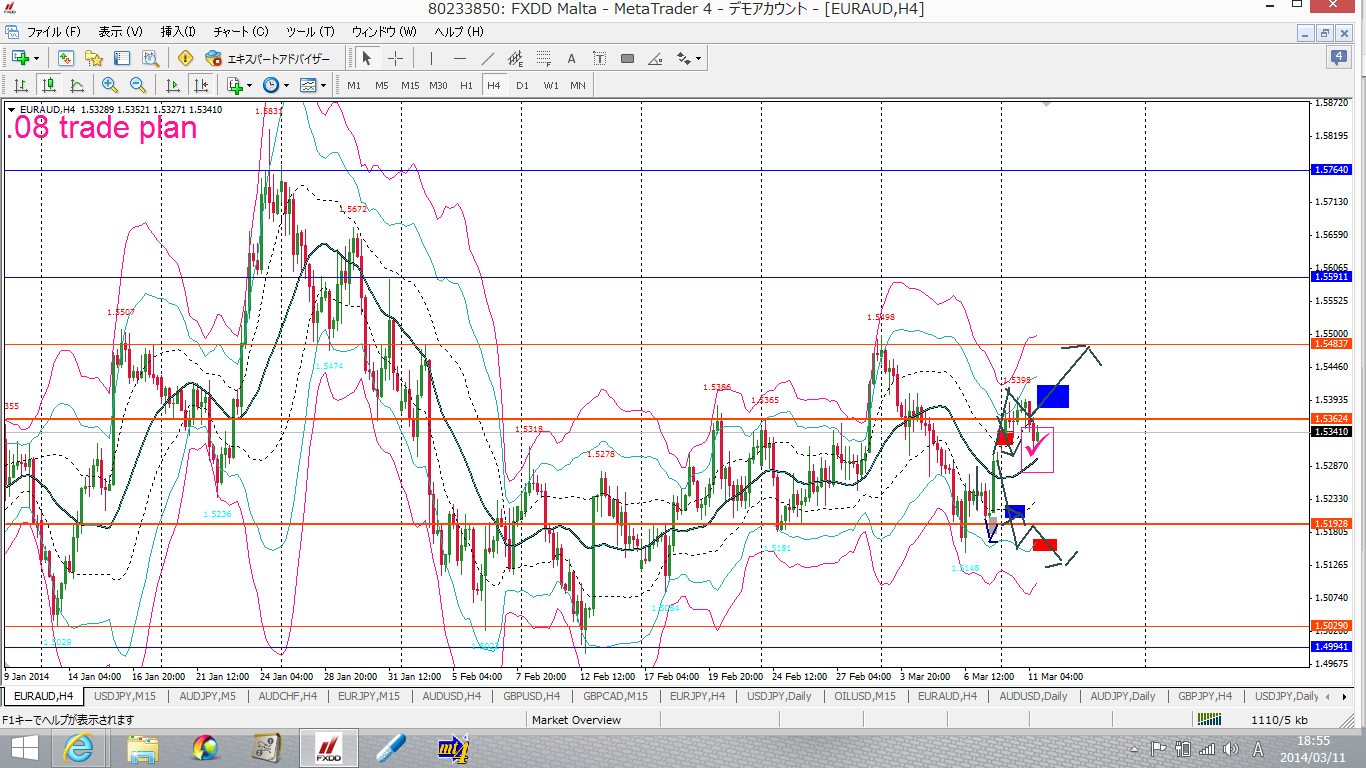Switch to the USDJPY,M15 chart tab

pos(125,696)
